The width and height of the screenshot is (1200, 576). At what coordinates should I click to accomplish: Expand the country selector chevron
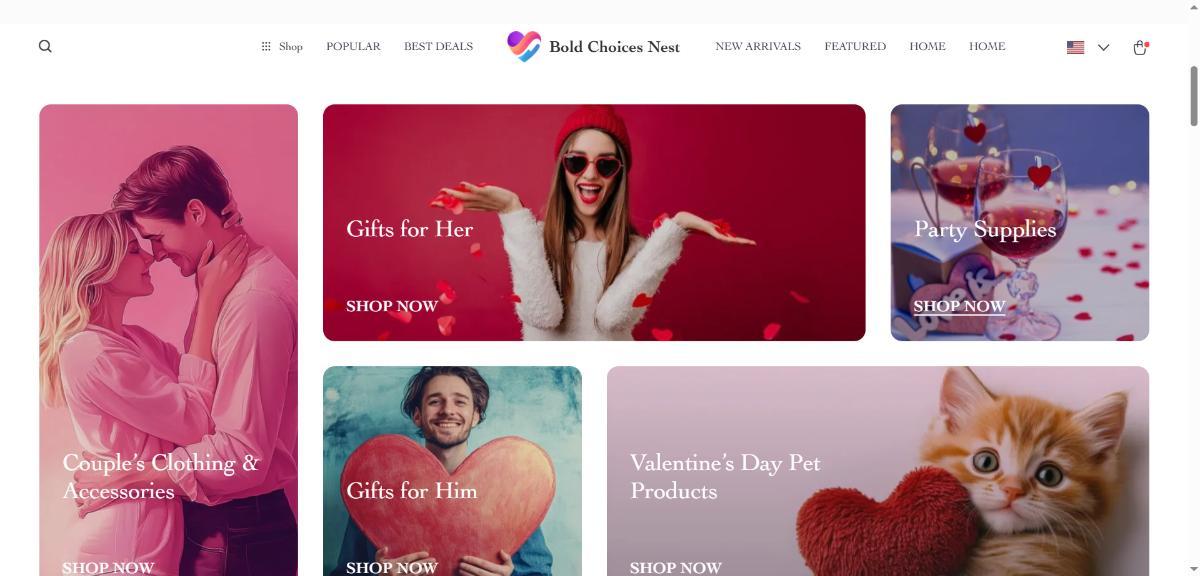coord(1103,47)
